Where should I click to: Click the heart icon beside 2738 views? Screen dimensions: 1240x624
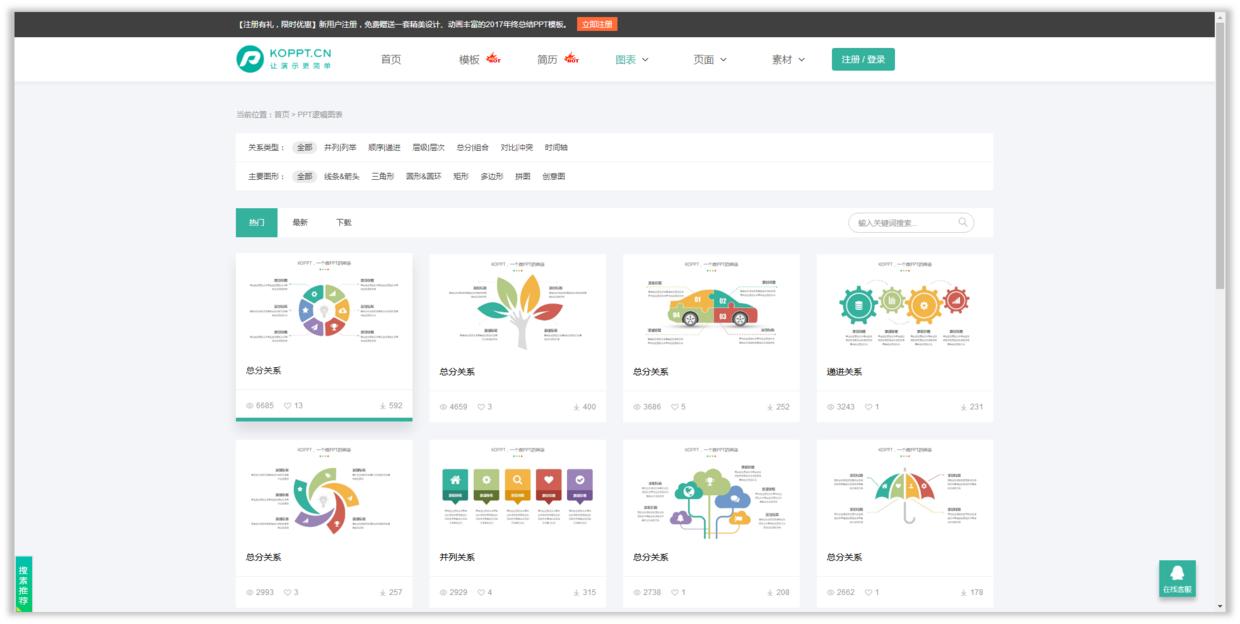point(675,592)
